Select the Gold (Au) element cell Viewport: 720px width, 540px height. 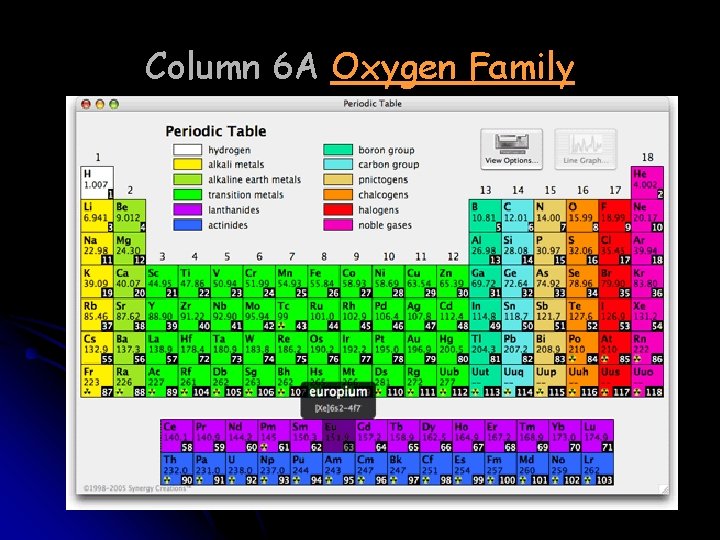coord(421,348)
